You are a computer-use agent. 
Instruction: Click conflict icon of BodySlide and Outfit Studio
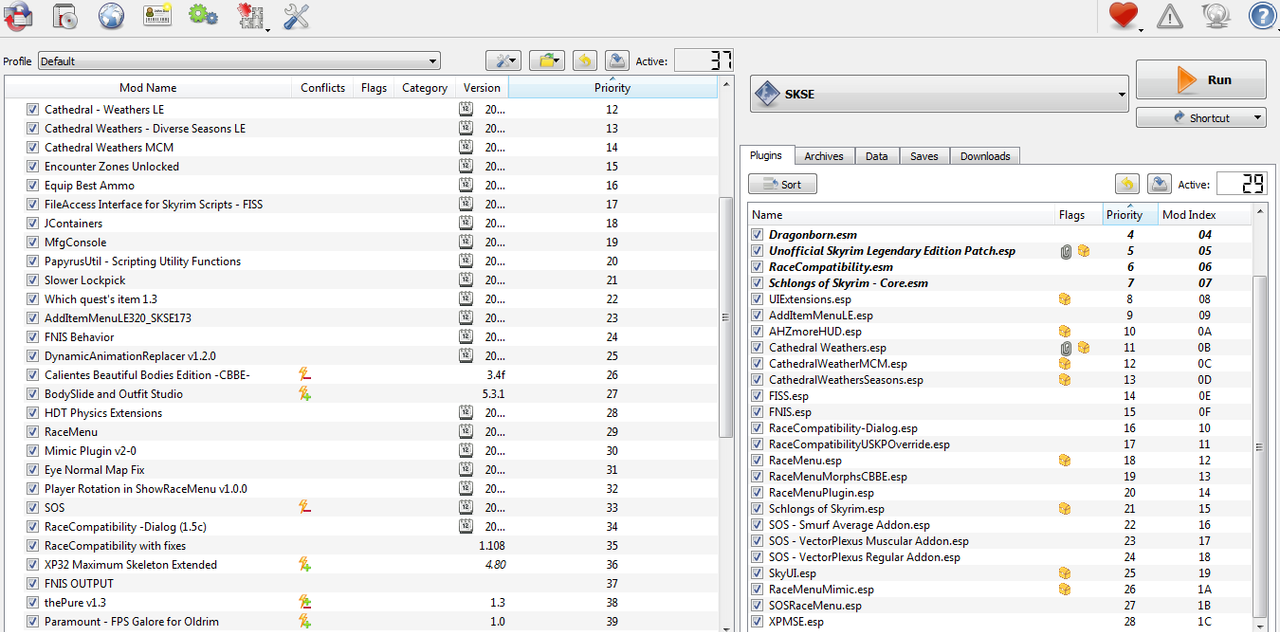[x=305, y=394]
